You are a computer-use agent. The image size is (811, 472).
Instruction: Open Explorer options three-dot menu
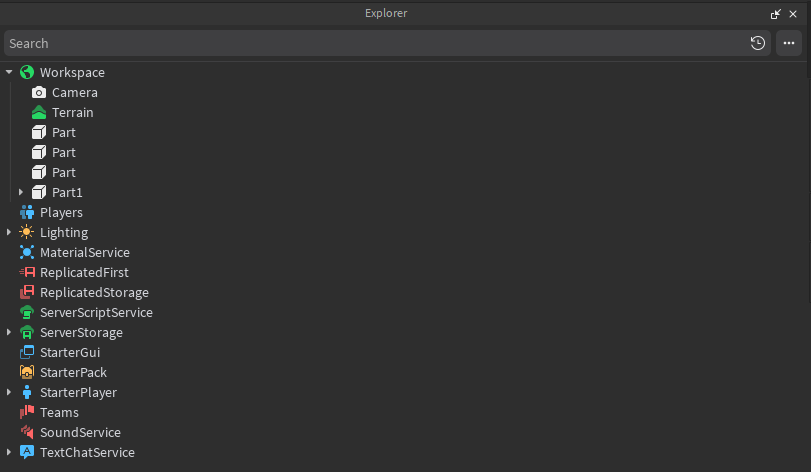(789, 43)
